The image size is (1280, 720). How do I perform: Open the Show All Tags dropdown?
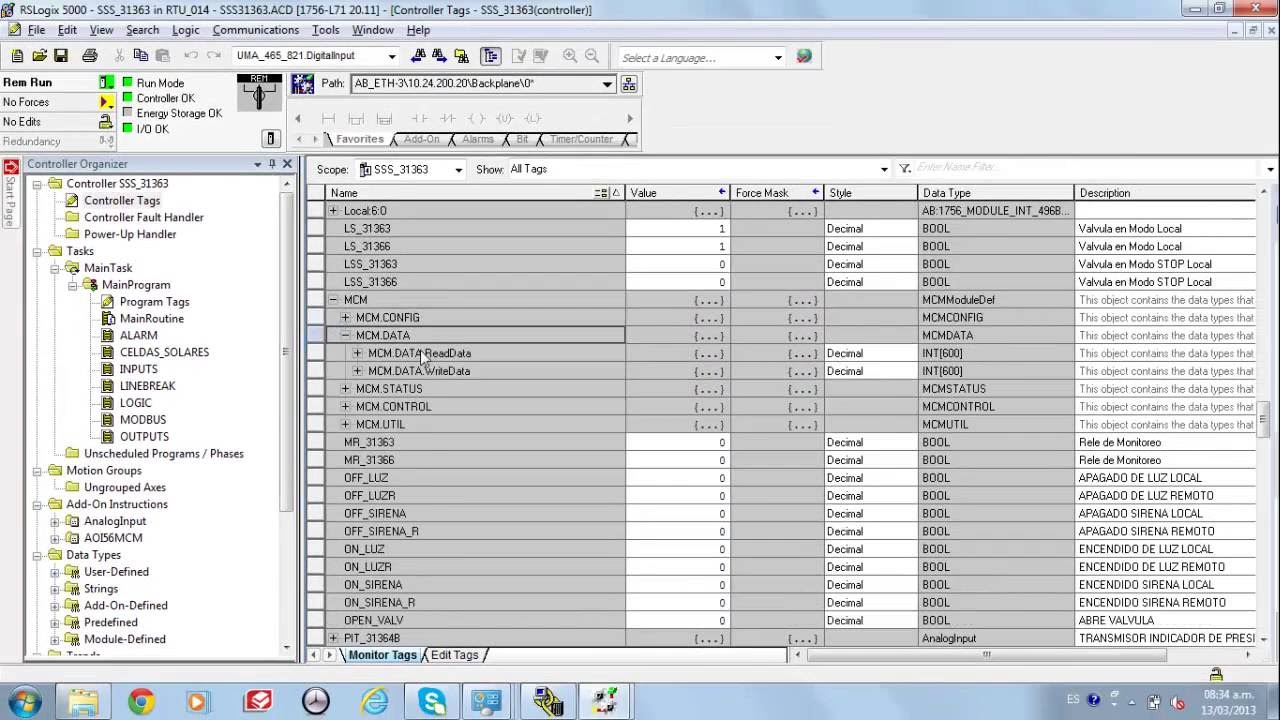(x=884, y=170)
